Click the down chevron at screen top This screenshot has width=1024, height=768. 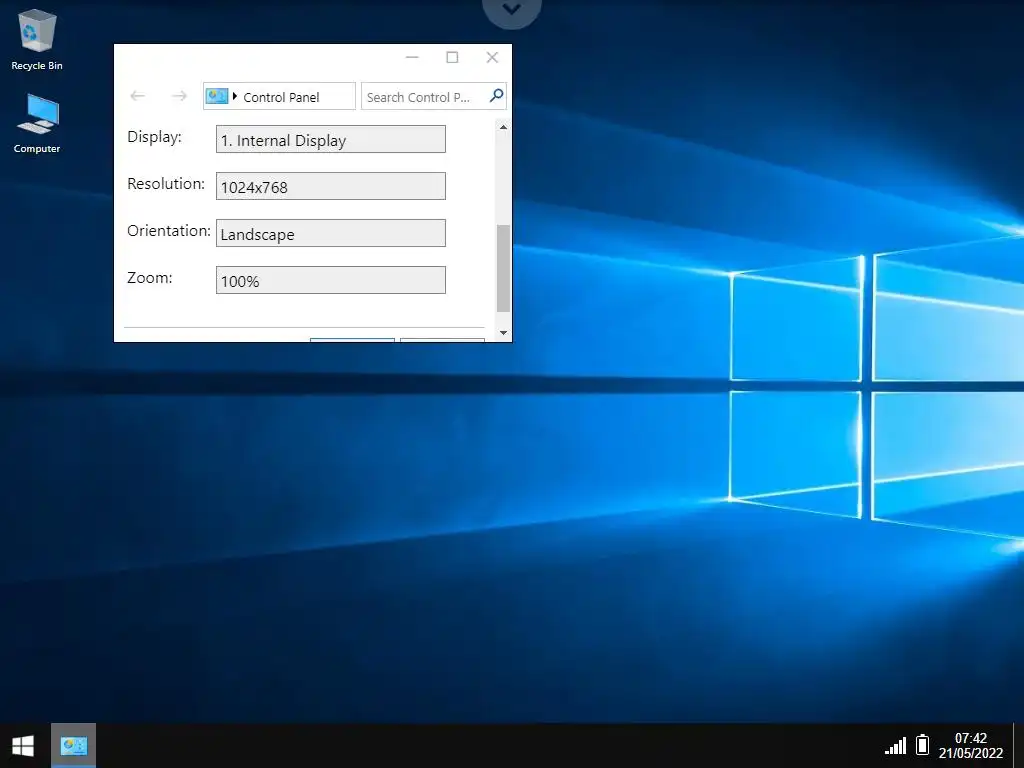(x=512, y=9)
